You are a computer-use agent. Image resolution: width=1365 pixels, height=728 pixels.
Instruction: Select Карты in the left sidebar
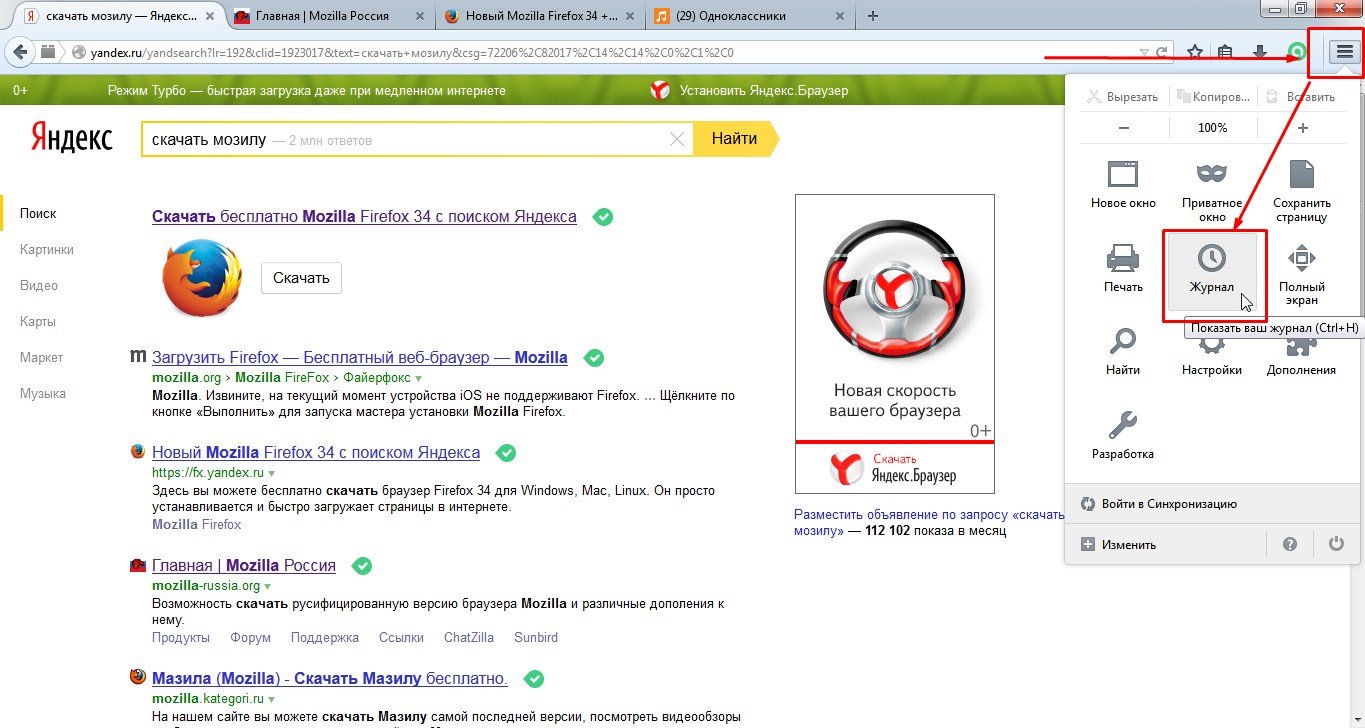pyautogui.click(x=38, y=321)
